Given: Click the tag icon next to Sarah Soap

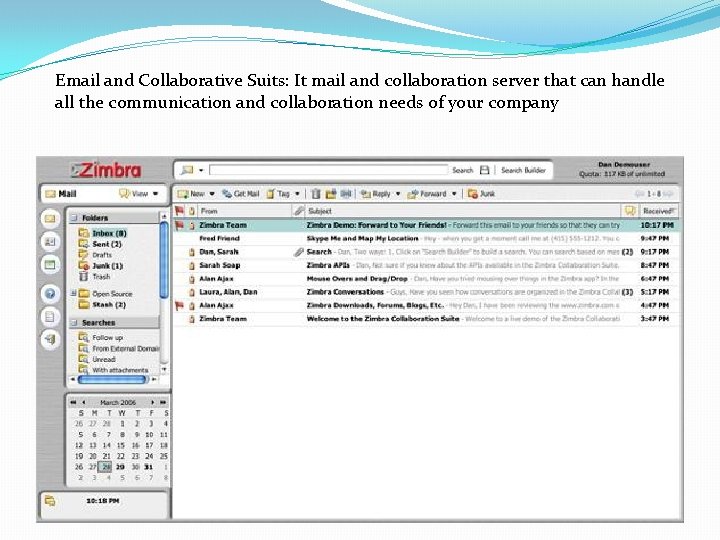Looking at the screenshot, I should [192, 265].
